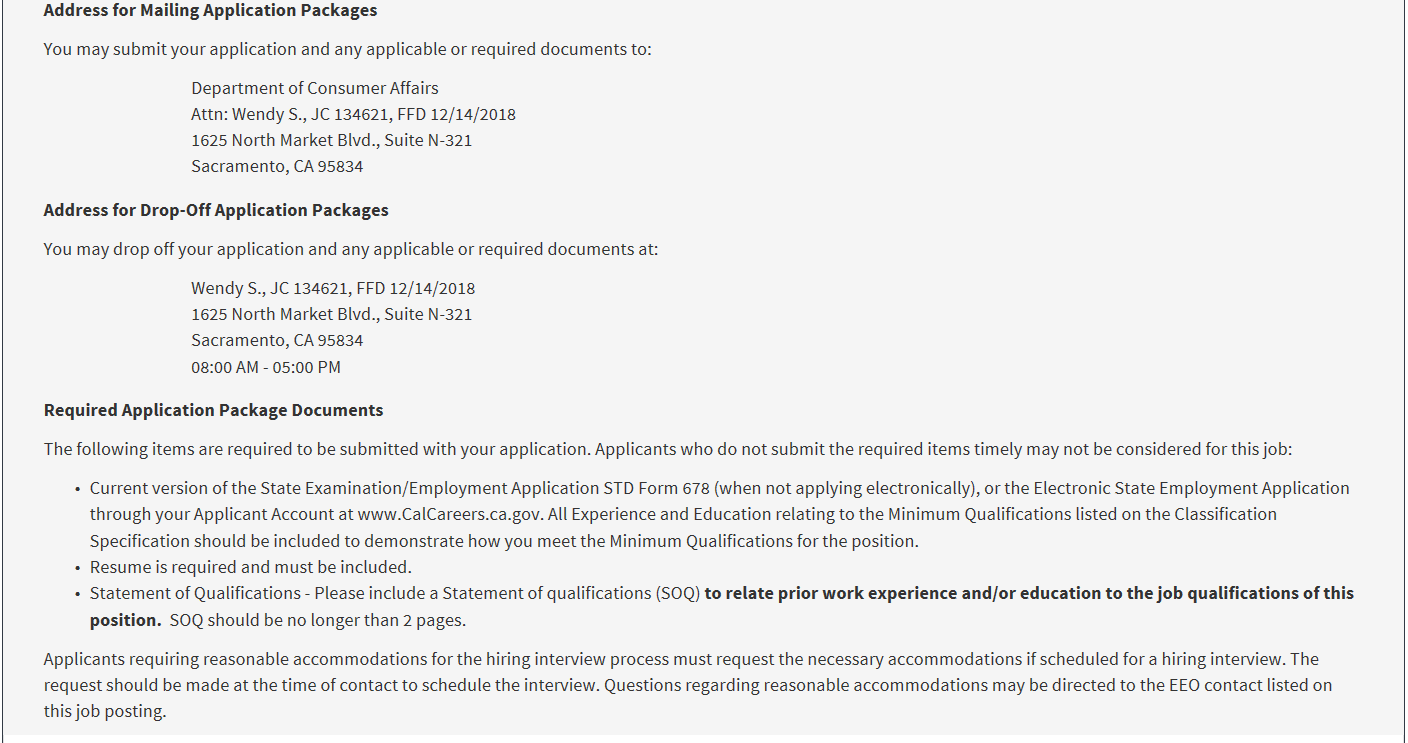Click the www.CalCareers.ca.gov web address text
This screenshot has width=1408, height=743.
[x=449, y=515]
